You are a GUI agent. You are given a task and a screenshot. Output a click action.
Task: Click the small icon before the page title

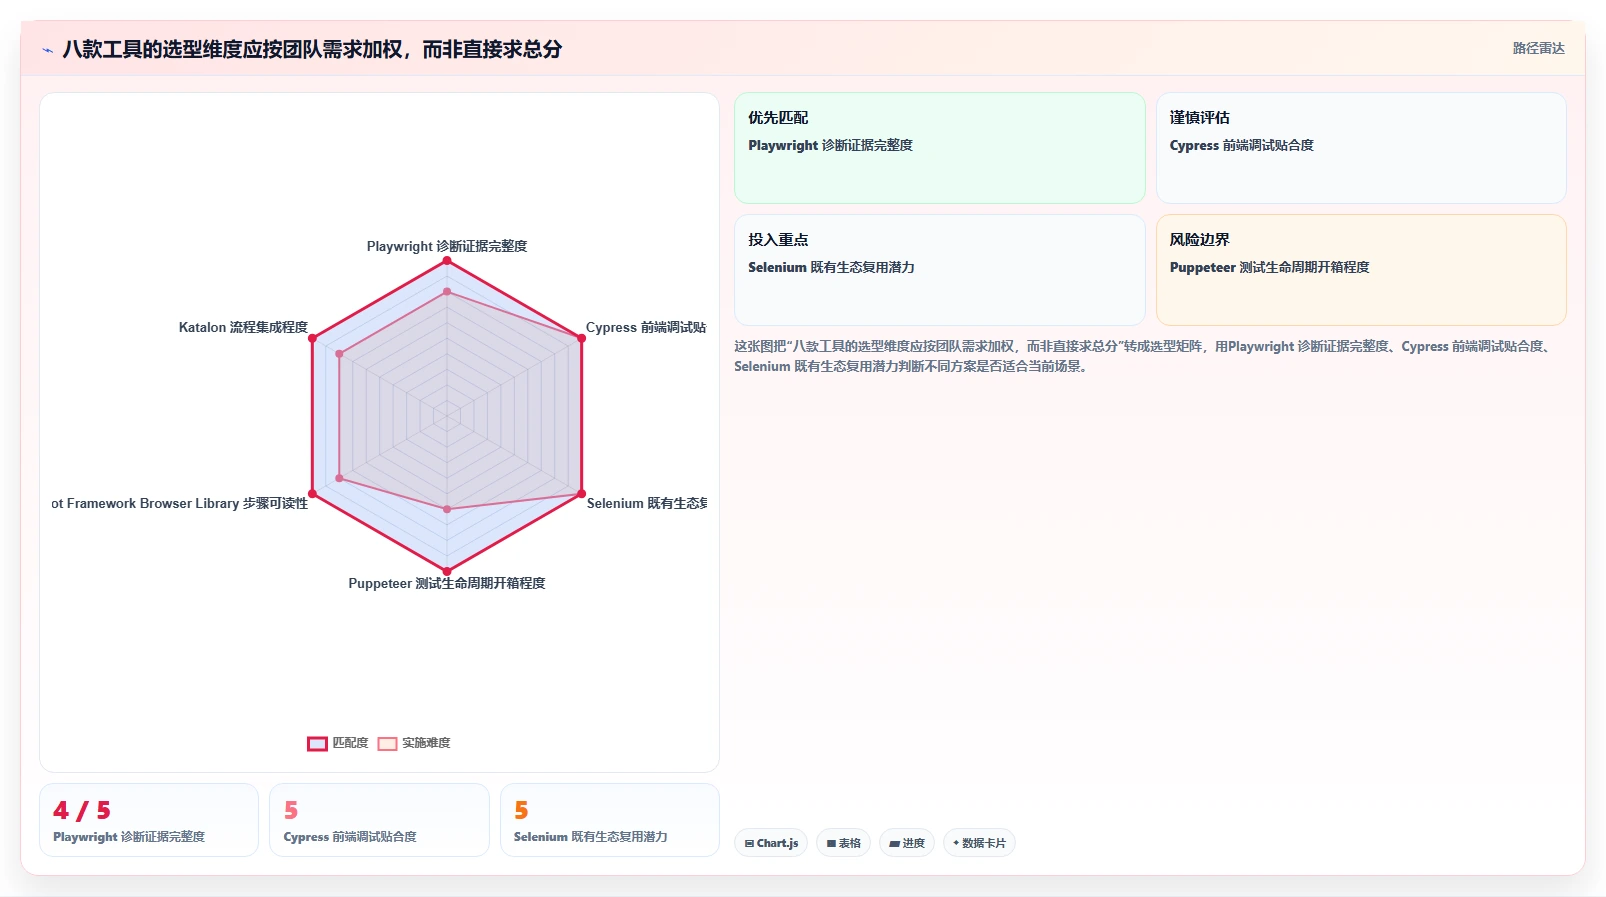47,50
